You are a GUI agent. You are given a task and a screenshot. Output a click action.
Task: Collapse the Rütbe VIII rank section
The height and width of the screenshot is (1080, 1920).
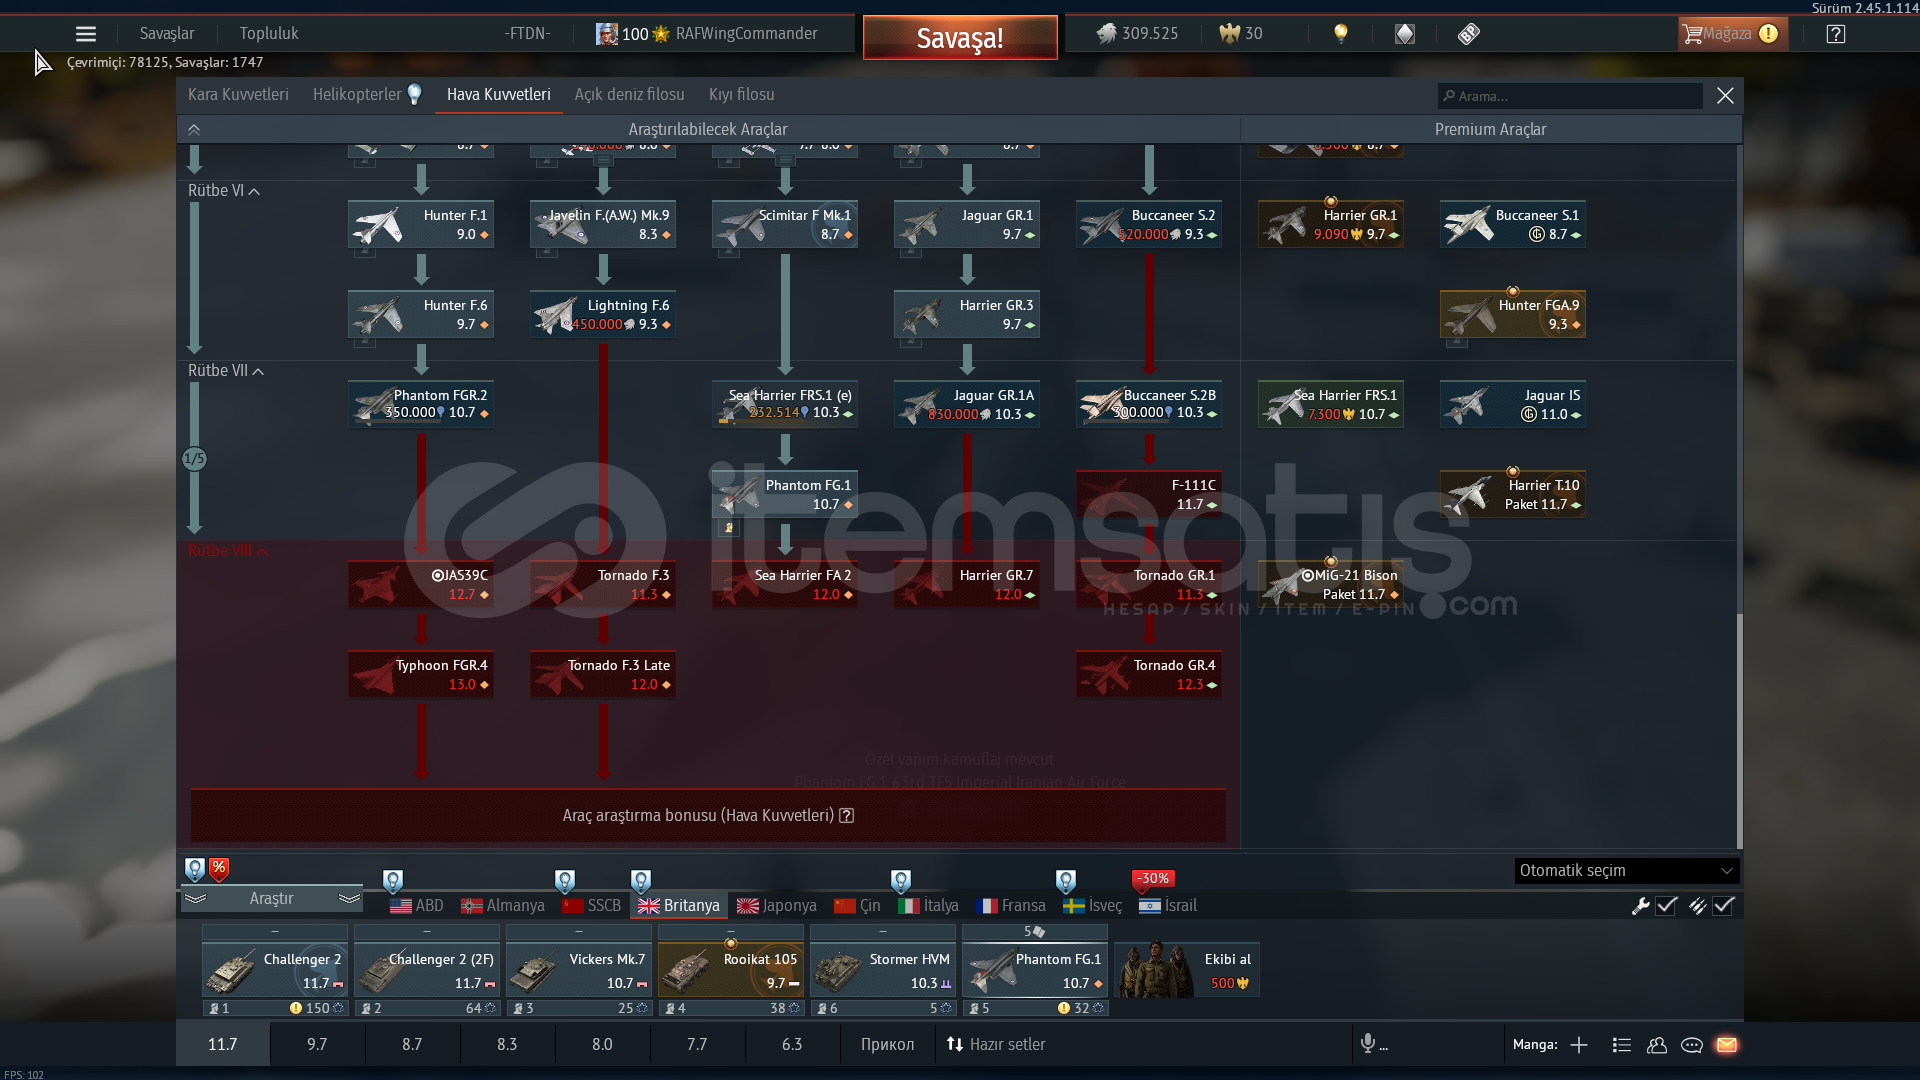[x=228, y=551]
